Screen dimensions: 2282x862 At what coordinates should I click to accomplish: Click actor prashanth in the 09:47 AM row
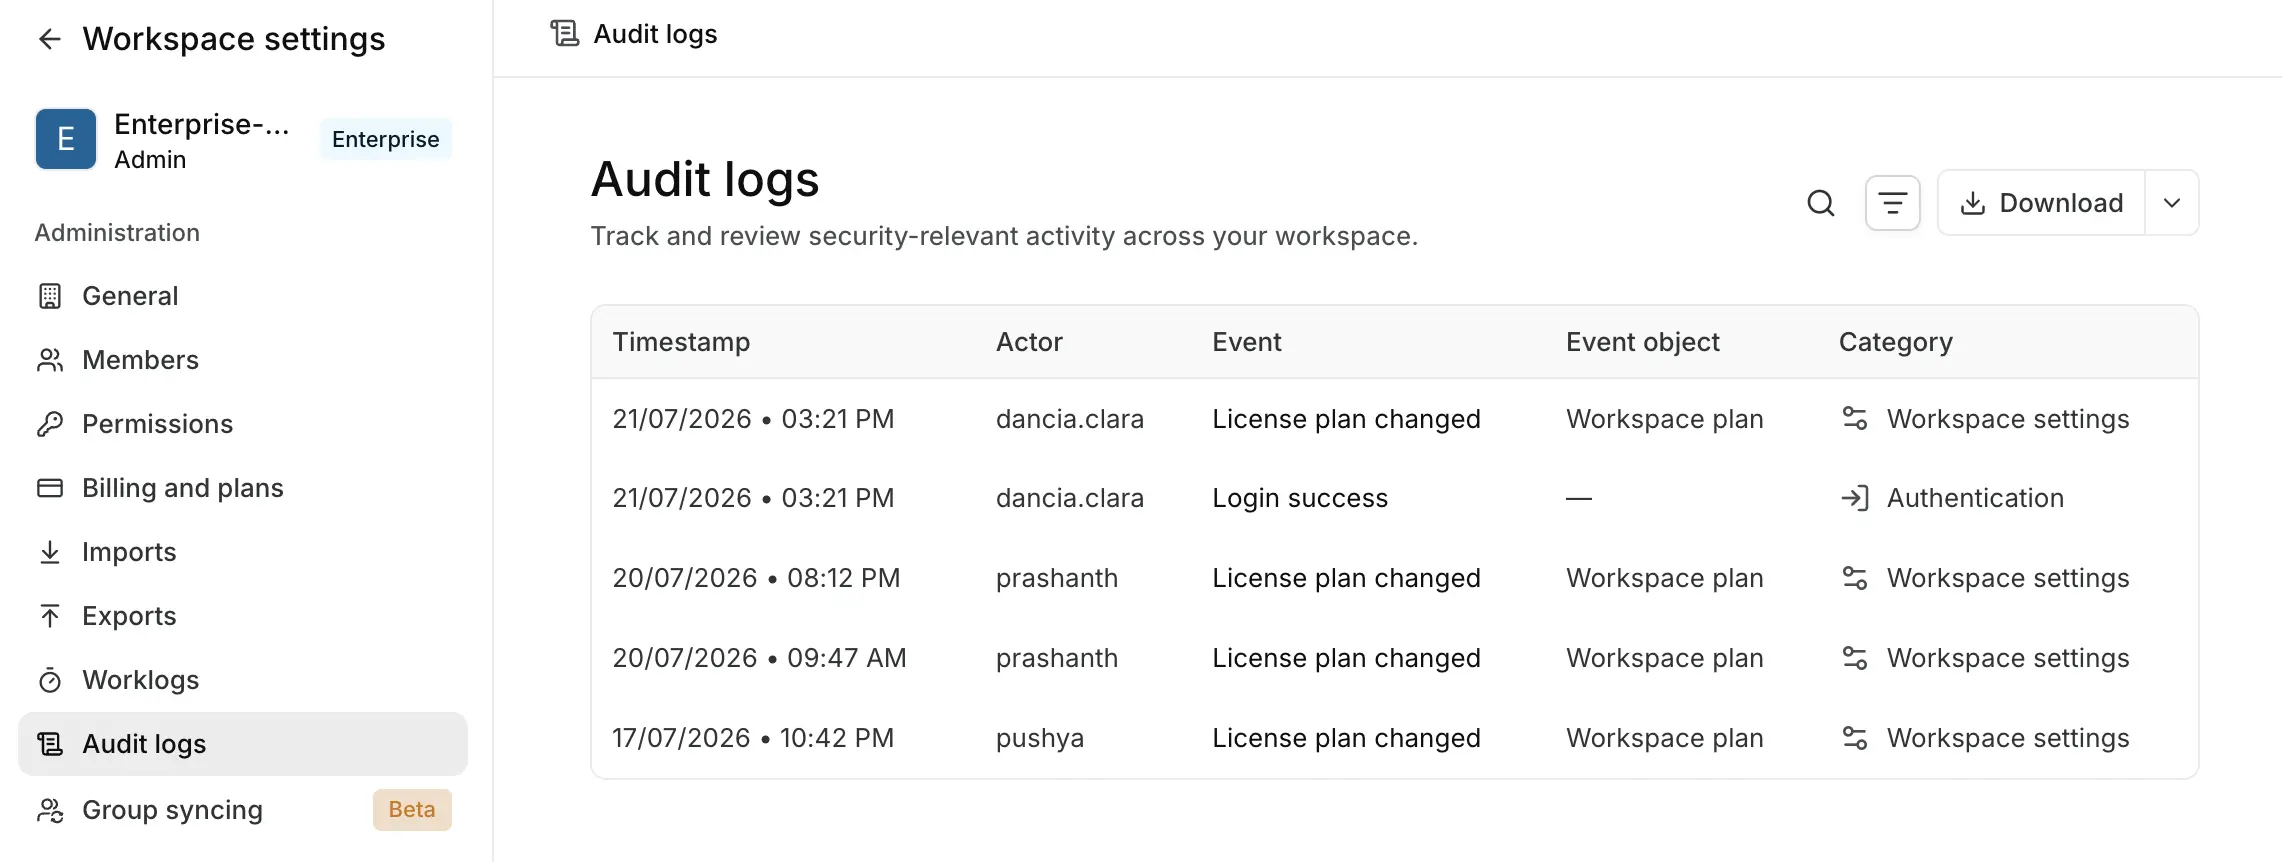point(1057,658)
